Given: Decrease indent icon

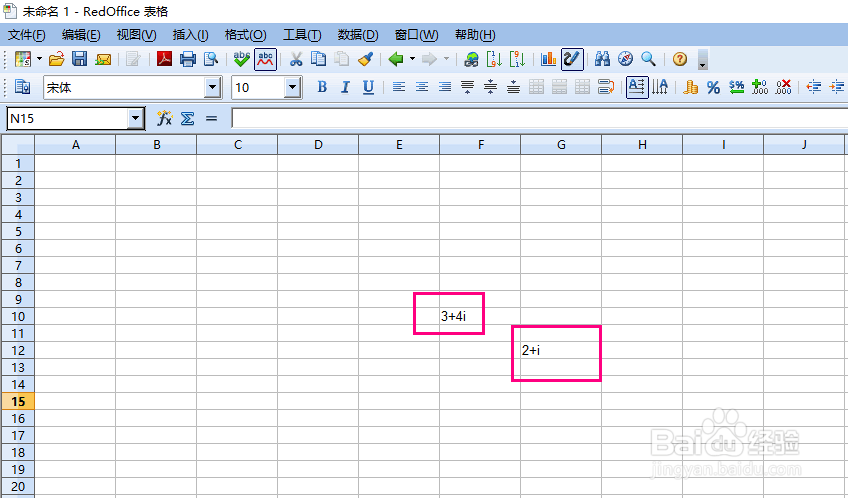Looking at the screenshot, I should coord(813,87).
